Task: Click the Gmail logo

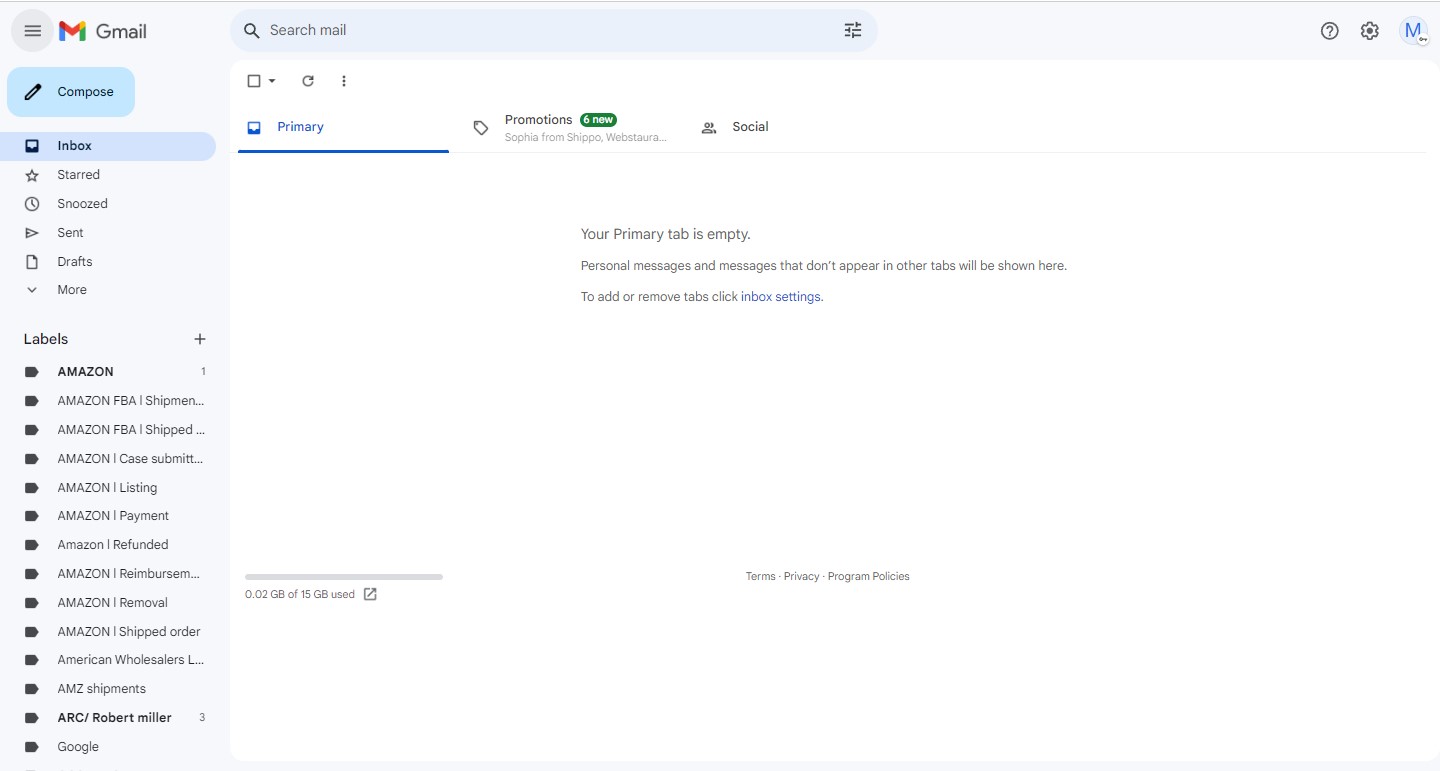Action: [103, 31]
